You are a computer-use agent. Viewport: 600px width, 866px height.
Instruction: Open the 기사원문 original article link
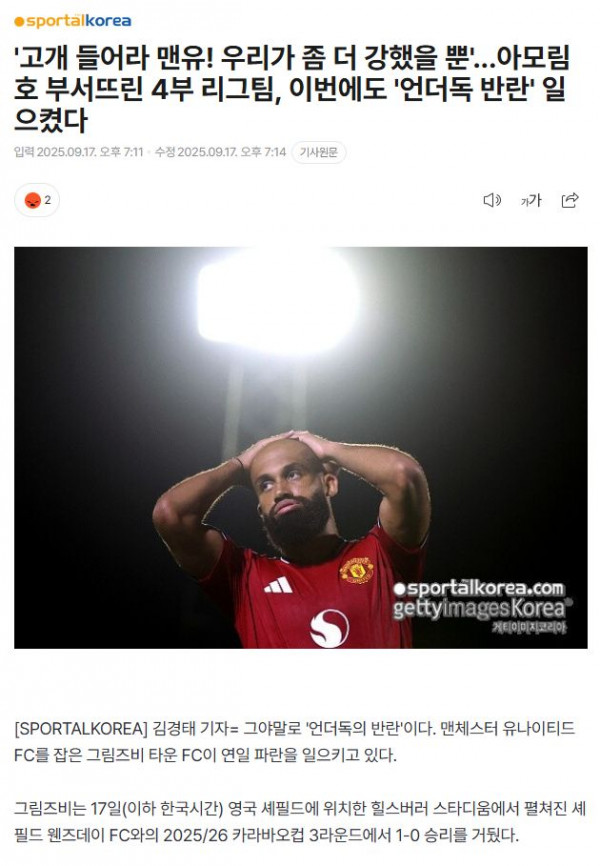(318, 152)
